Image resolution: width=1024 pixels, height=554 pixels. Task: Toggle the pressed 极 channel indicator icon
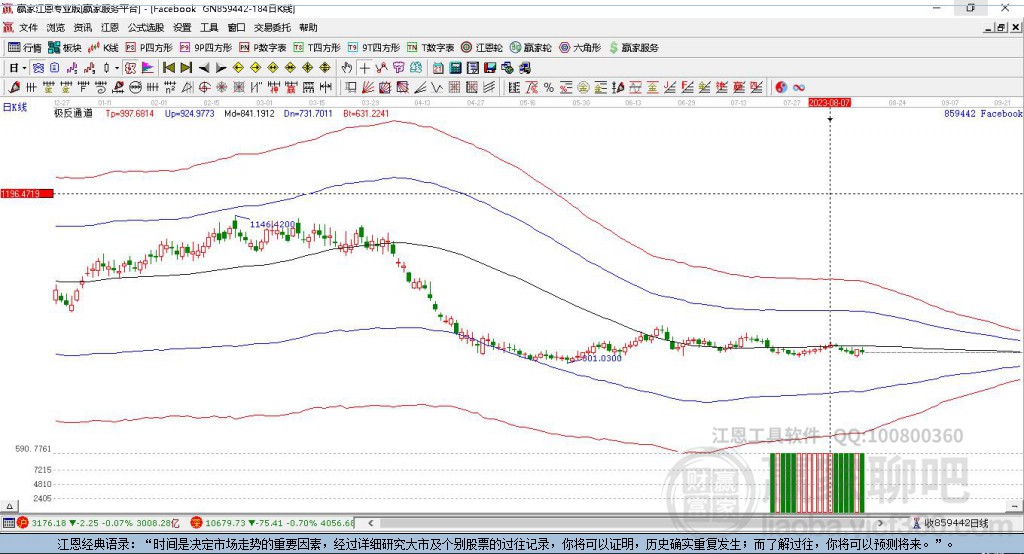[x=131, y=68]
